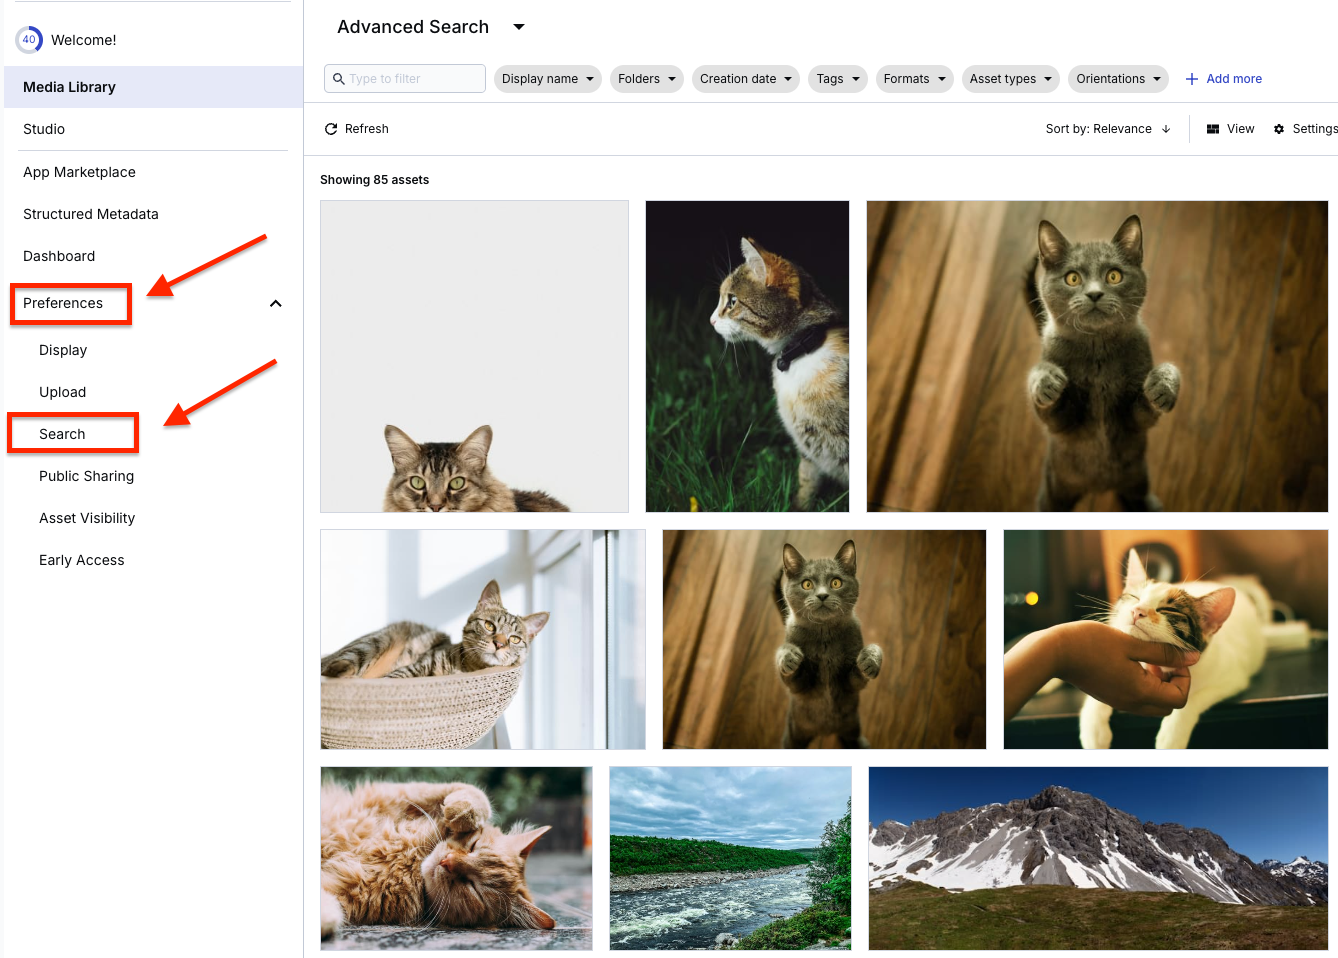Click the magnifying glass in the filter field
Viewport: 1338px width, 958px height.
339,78
